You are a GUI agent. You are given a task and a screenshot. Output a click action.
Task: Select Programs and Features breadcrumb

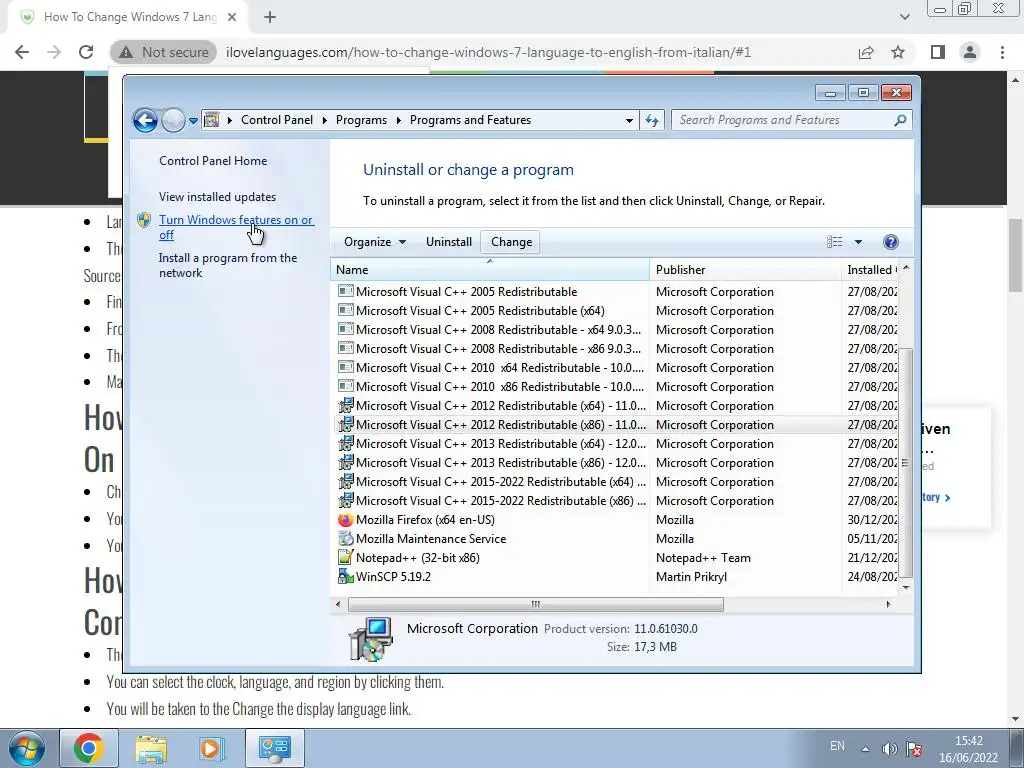tap(470, 120)
